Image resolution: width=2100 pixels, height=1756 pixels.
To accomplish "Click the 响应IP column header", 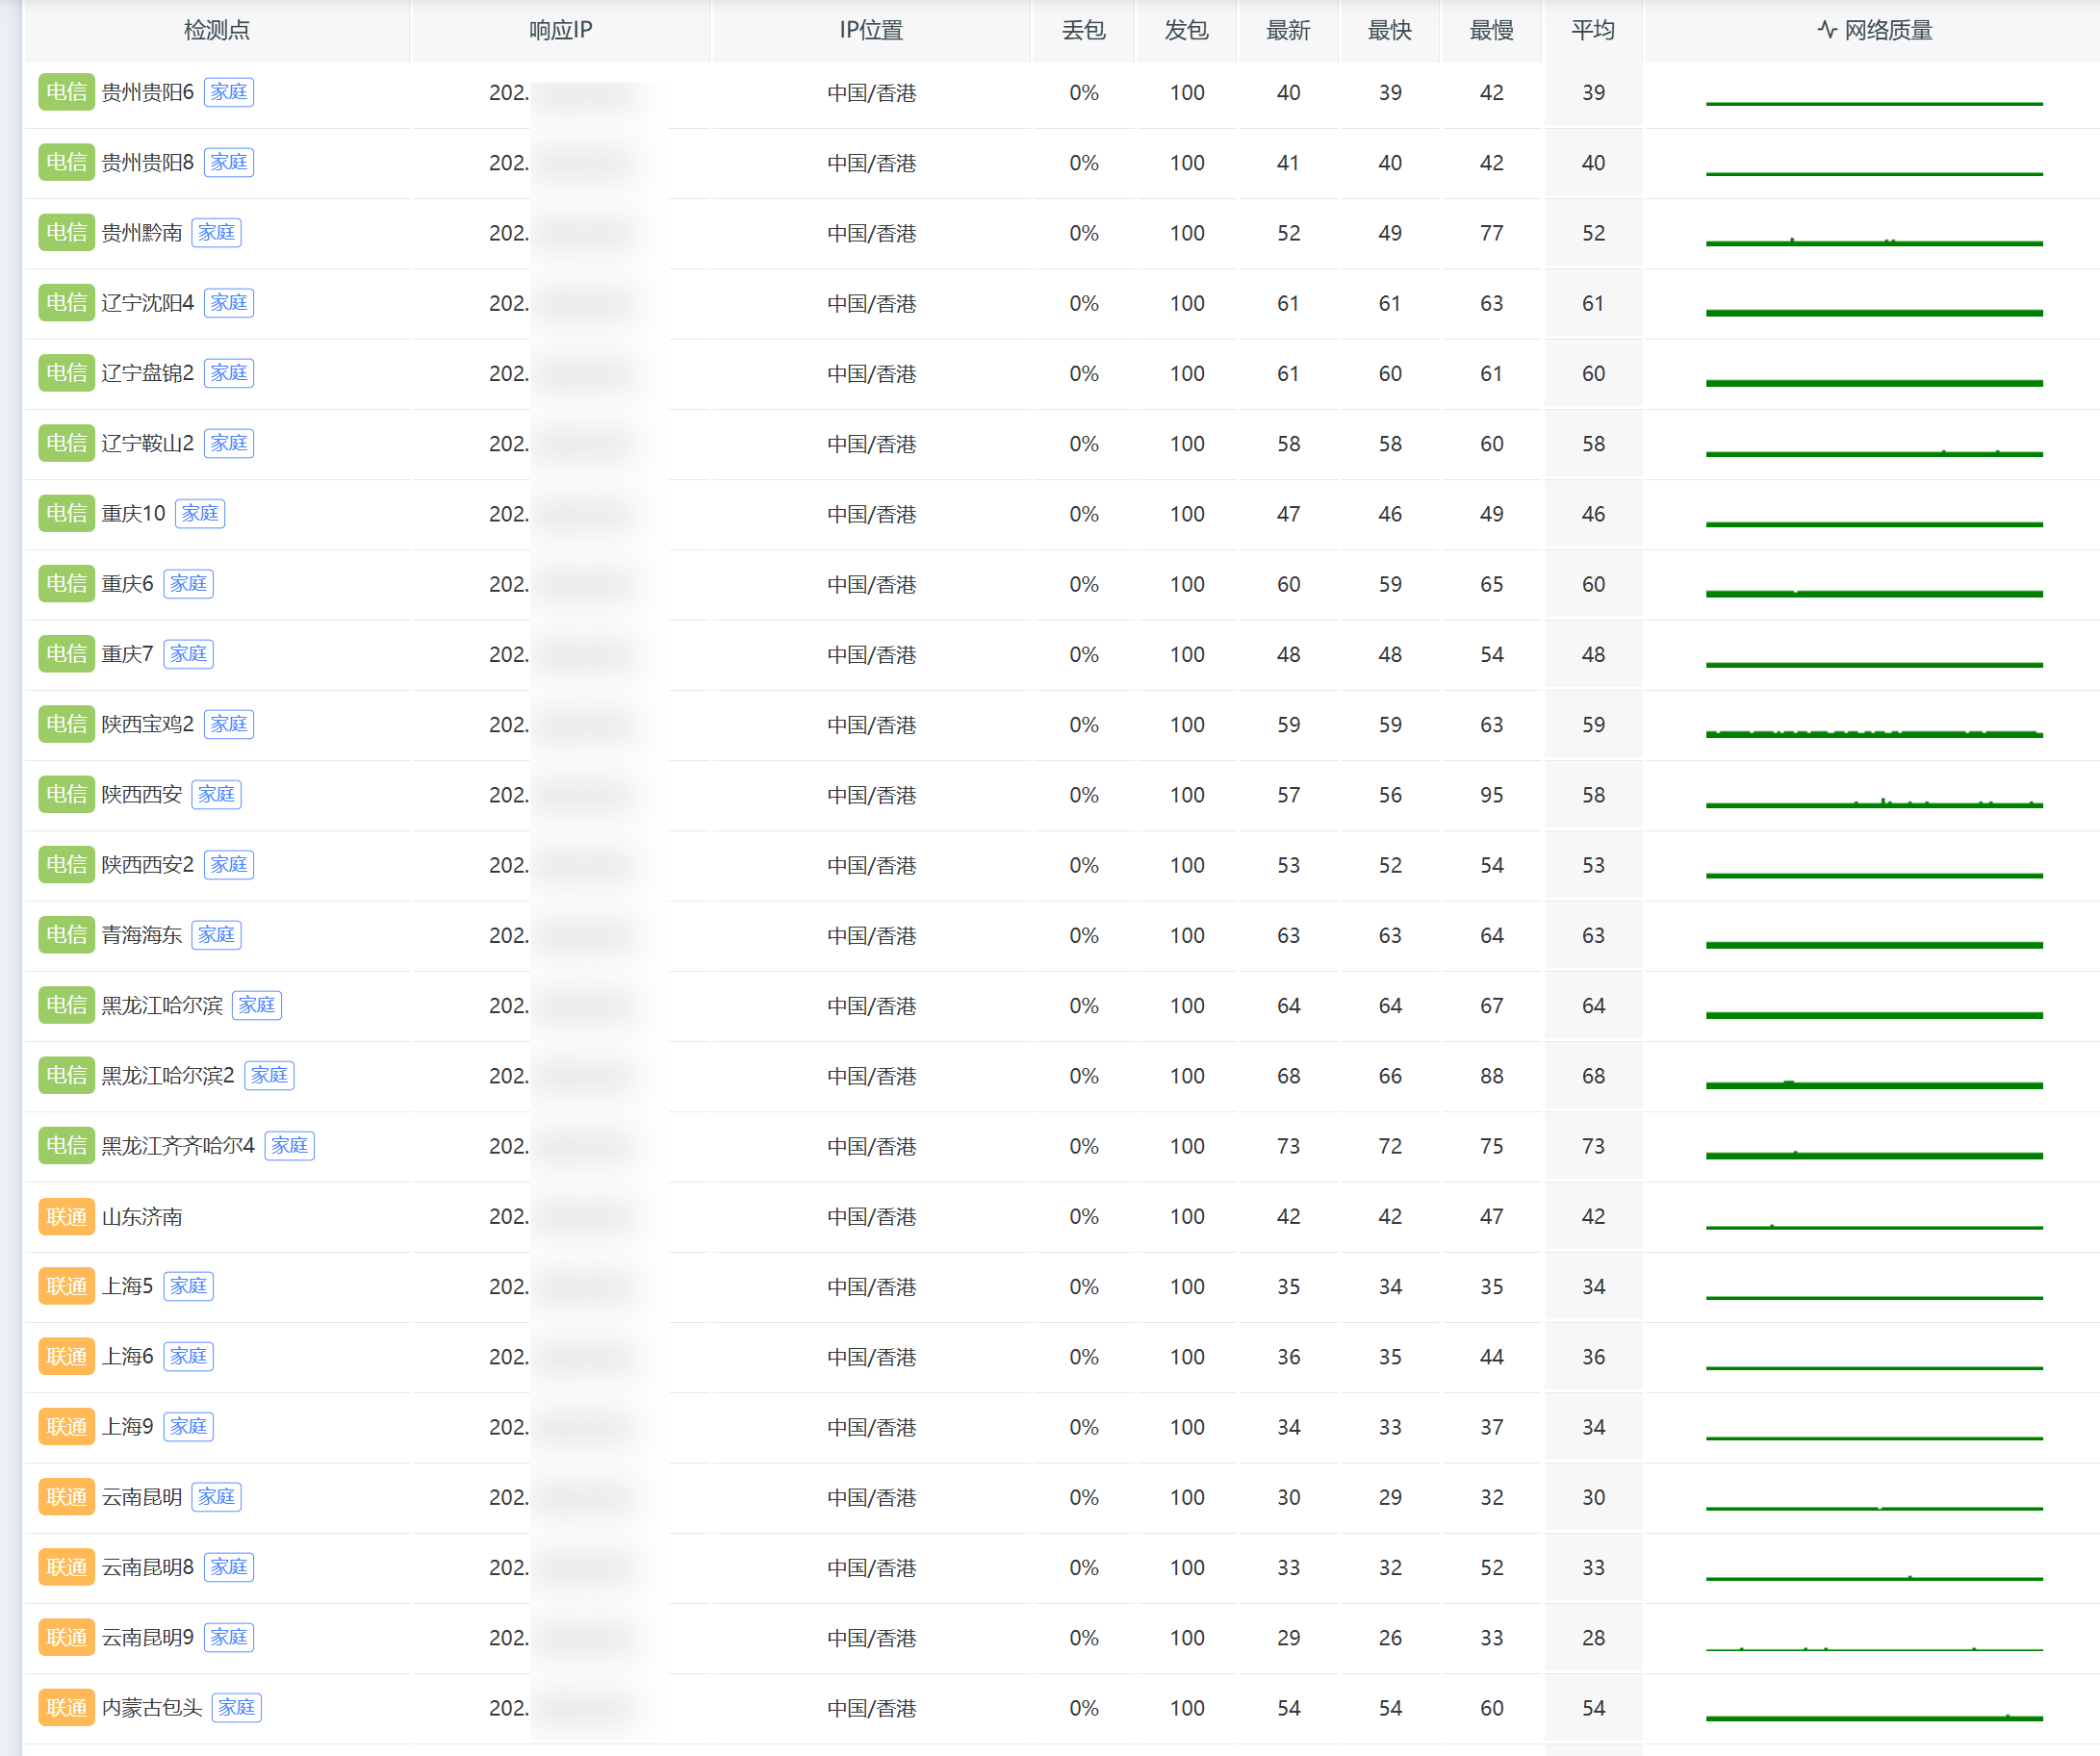I will point(560,30).
